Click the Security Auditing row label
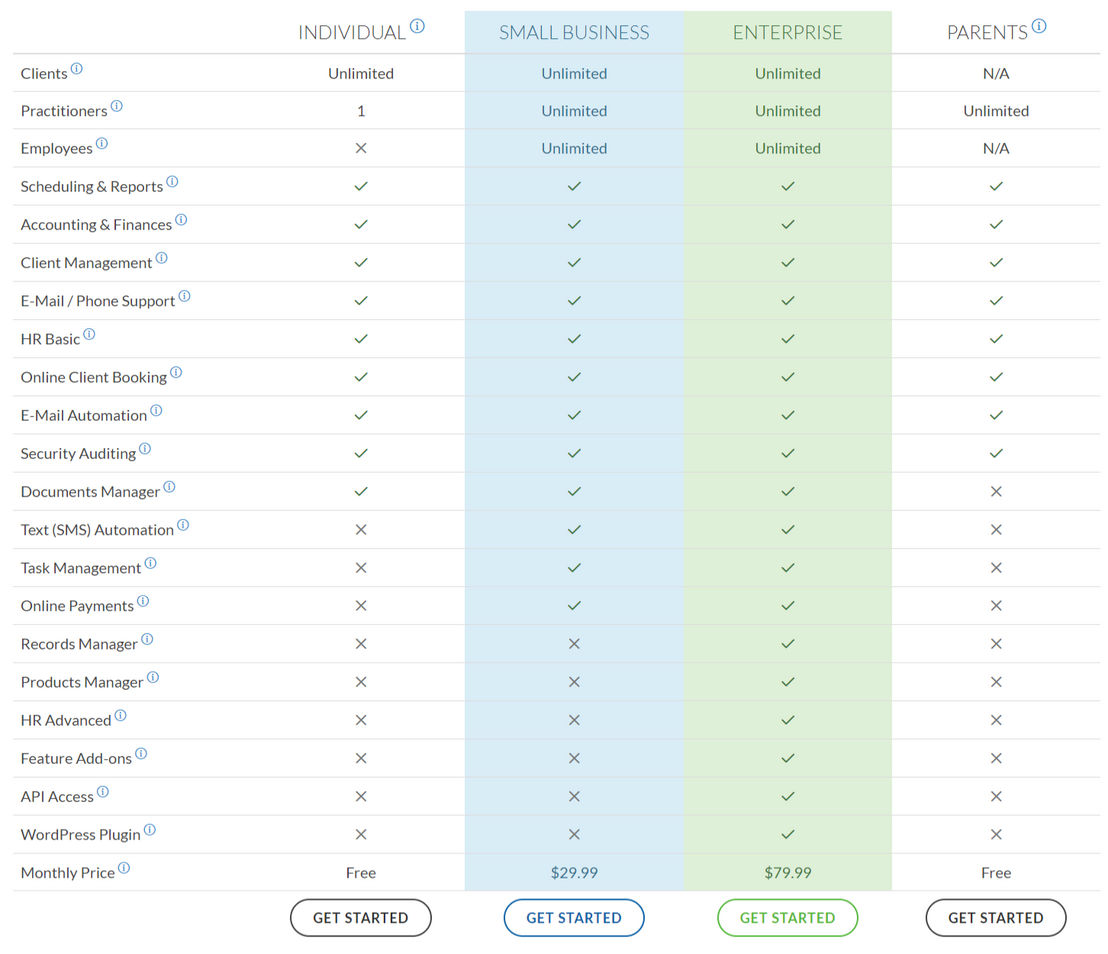The width and height of the screenshot is (1108, 954). point(78,454)
